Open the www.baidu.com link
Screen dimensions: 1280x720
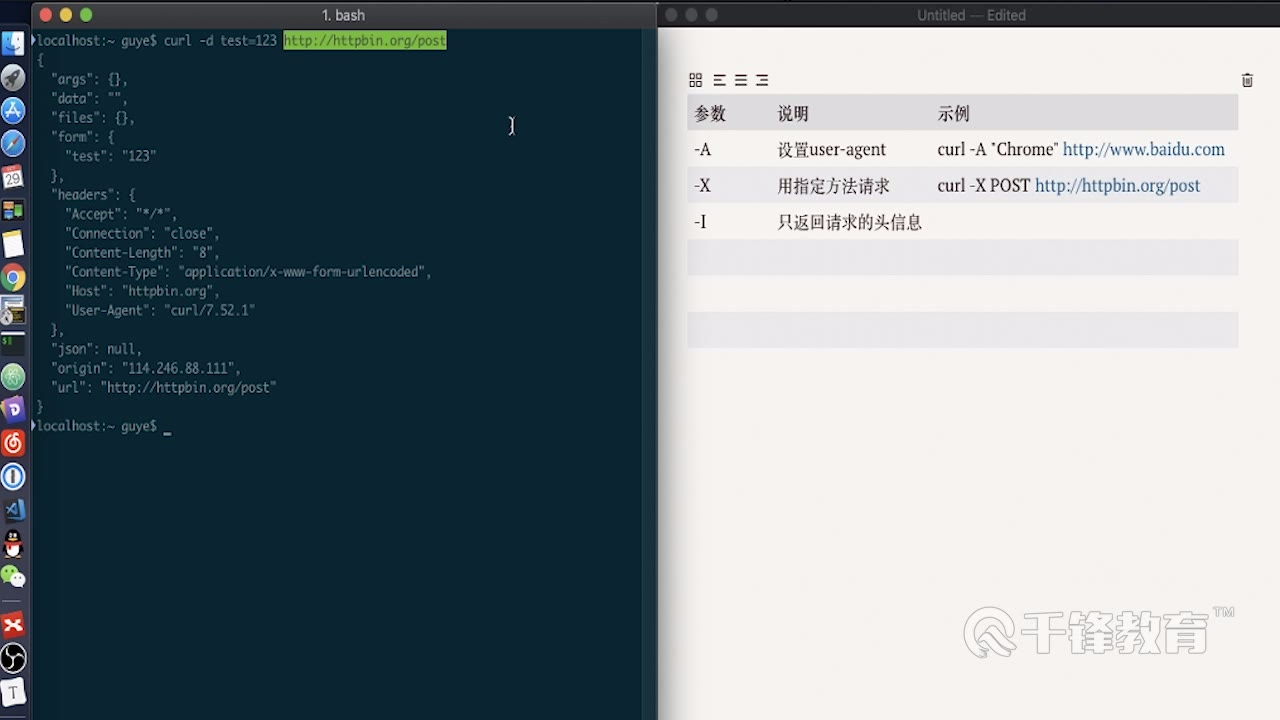pyautogui.click(x=1143, y=149)
